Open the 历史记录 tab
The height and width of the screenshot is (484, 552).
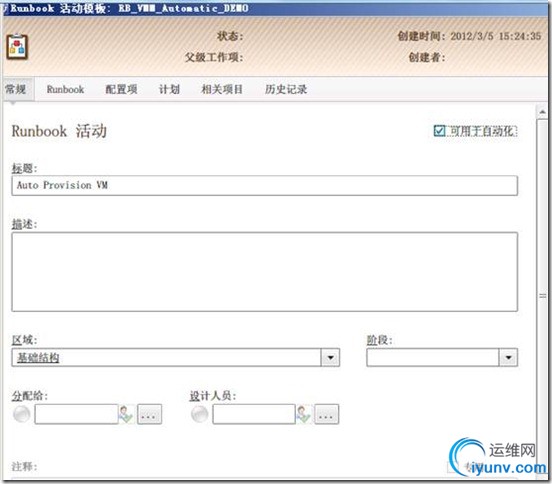286,89
